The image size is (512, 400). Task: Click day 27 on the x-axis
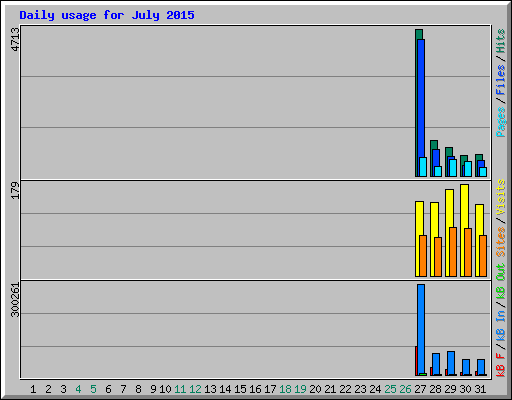(420, 389)
